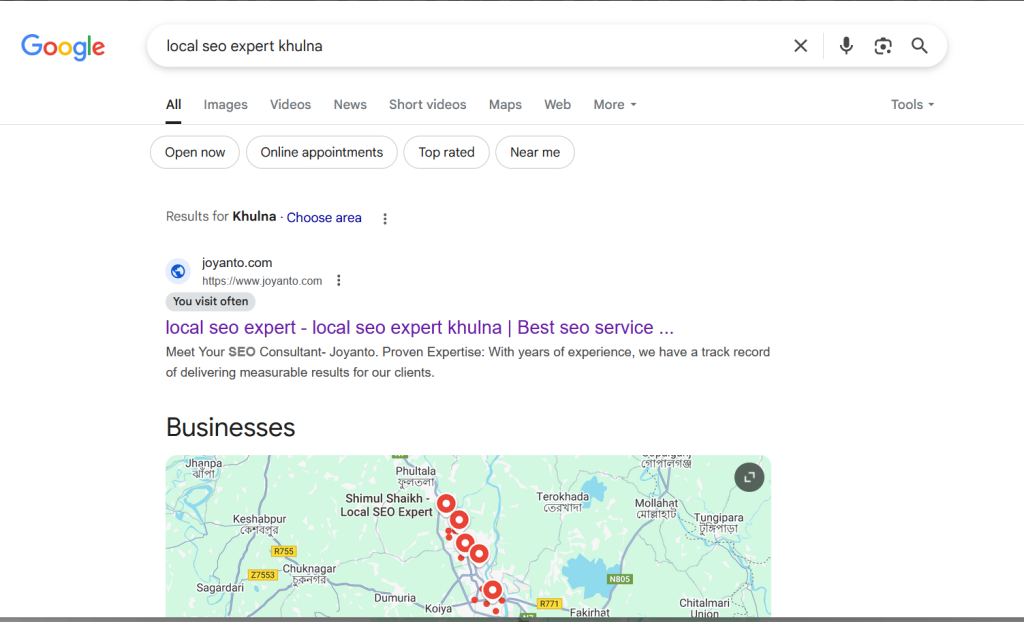Click the Businesses heading
The width and height of the screenshot is (1024, 622).
231,427
